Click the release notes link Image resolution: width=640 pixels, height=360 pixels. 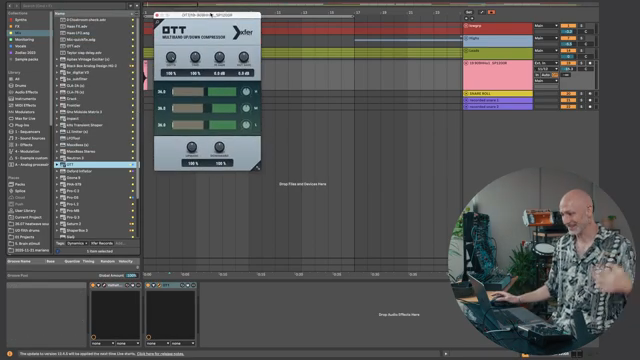[x=160, y=354]
